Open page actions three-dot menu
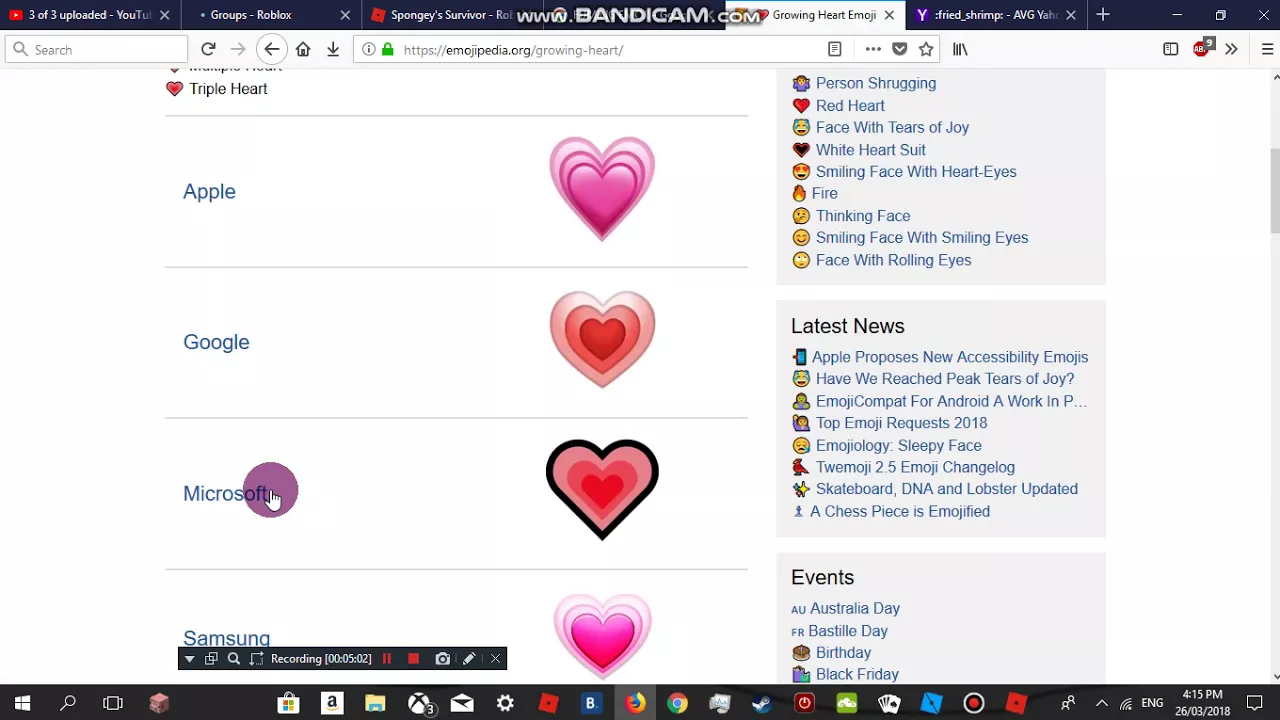This screenshot has width=1280, height=720. click(873, 49)
